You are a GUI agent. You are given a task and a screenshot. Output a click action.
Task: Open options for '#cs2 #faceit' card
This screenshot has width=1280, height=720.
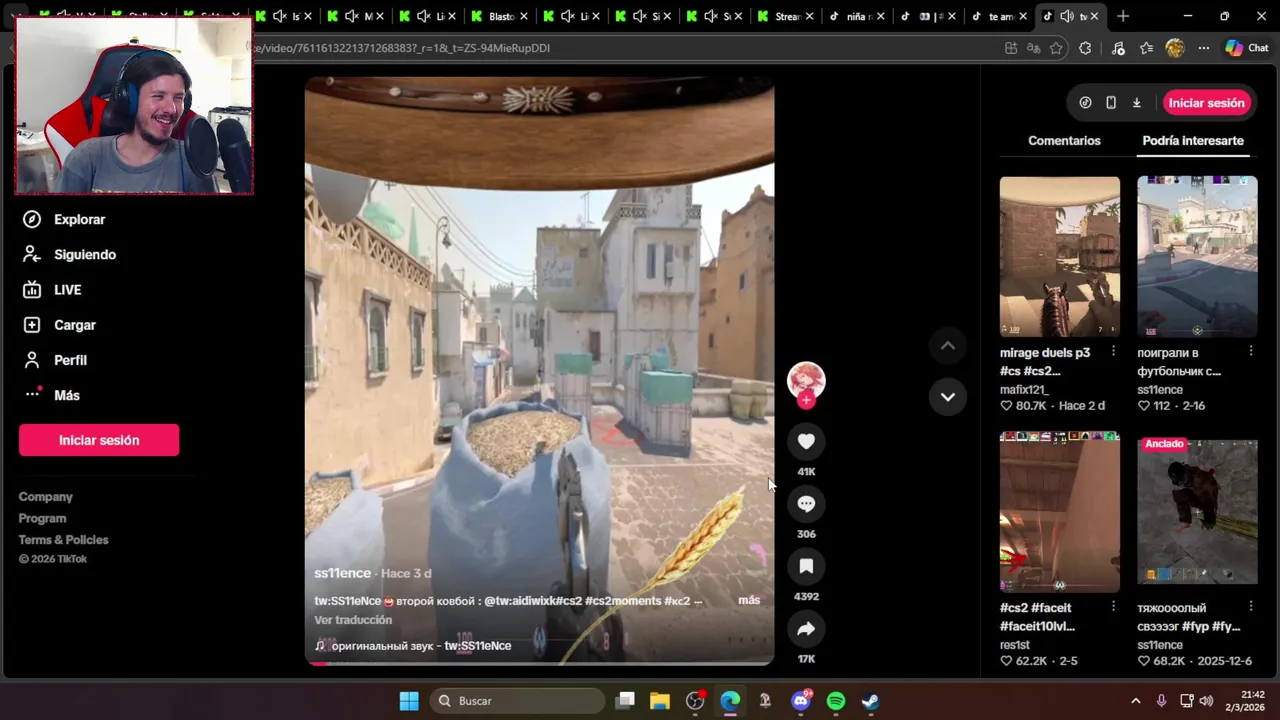(1113, 606)
